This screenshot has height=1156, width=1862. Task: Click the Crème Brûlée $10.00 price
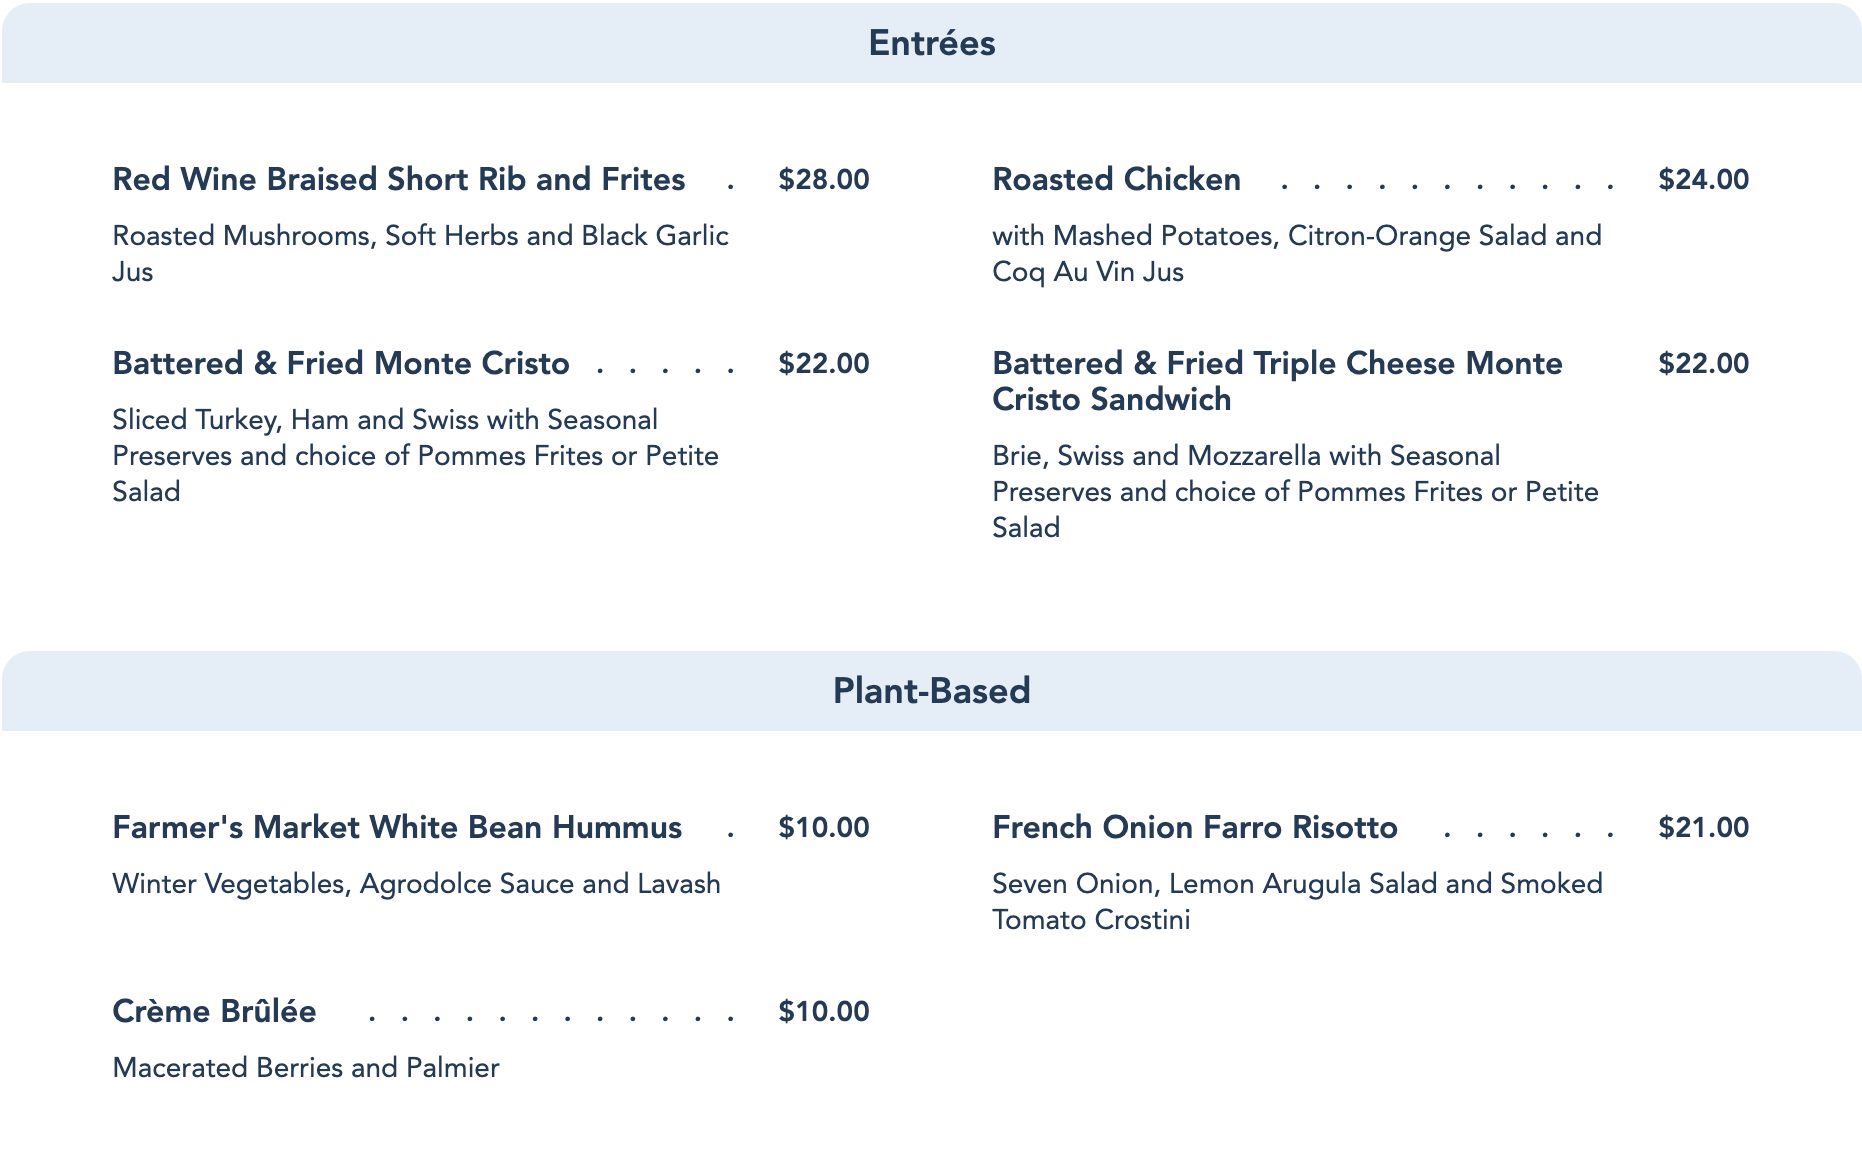tap(823, 1012)
